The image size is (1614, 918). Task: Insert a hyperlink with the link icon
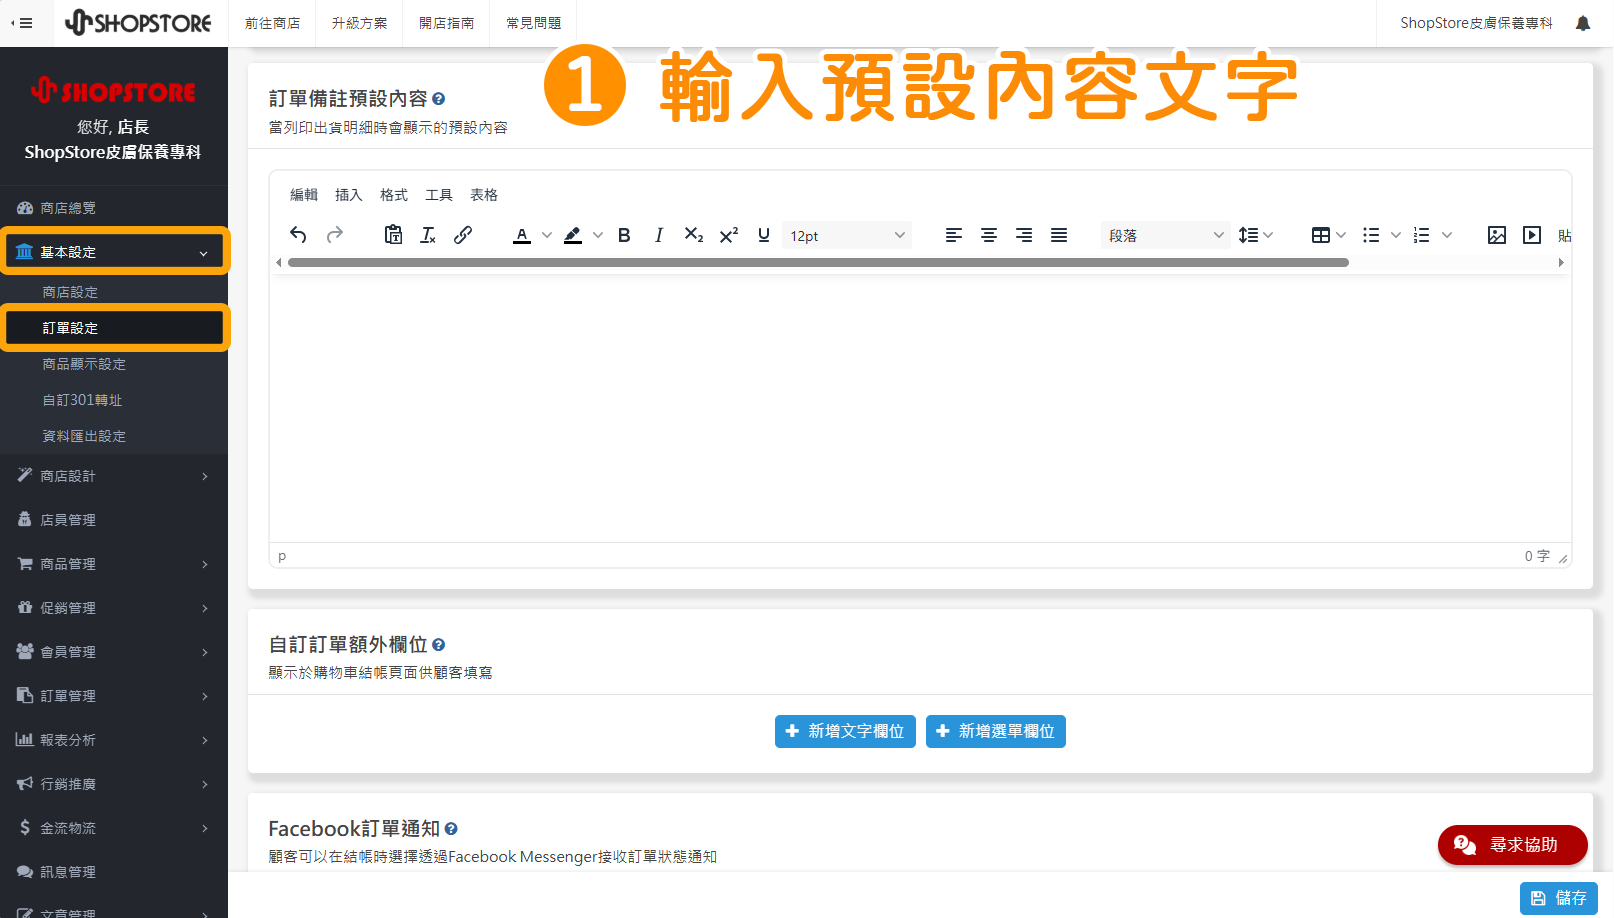pos(463,235)
